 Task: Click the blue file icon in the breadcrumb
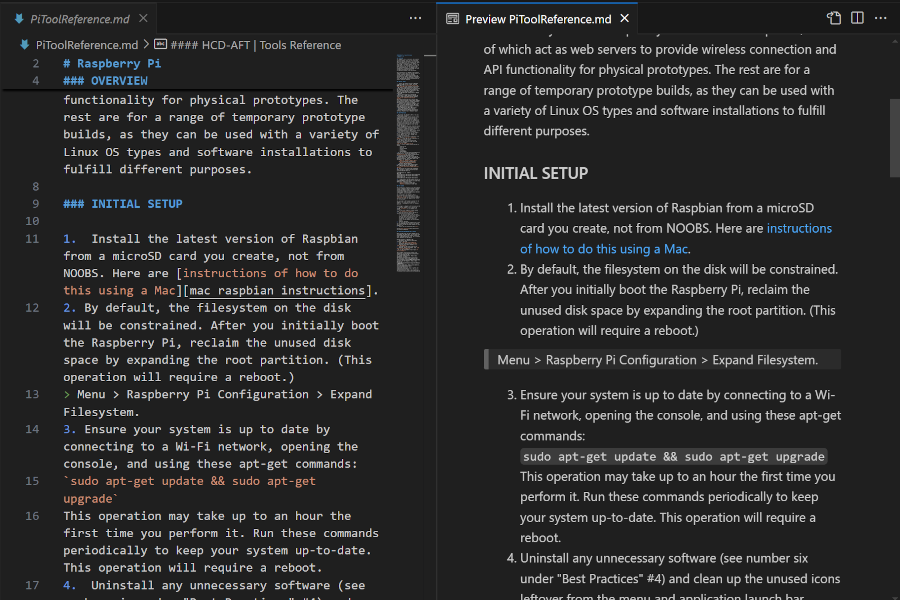24,44
